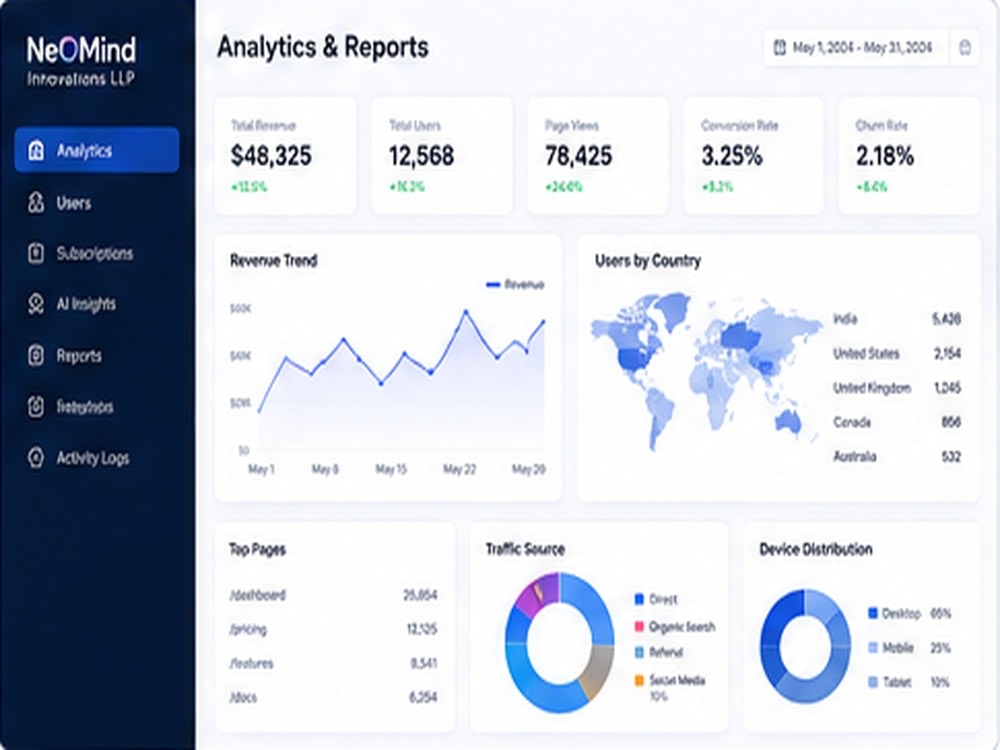
Task: Click the /dashboard top page row
Action: pos(334,595)
